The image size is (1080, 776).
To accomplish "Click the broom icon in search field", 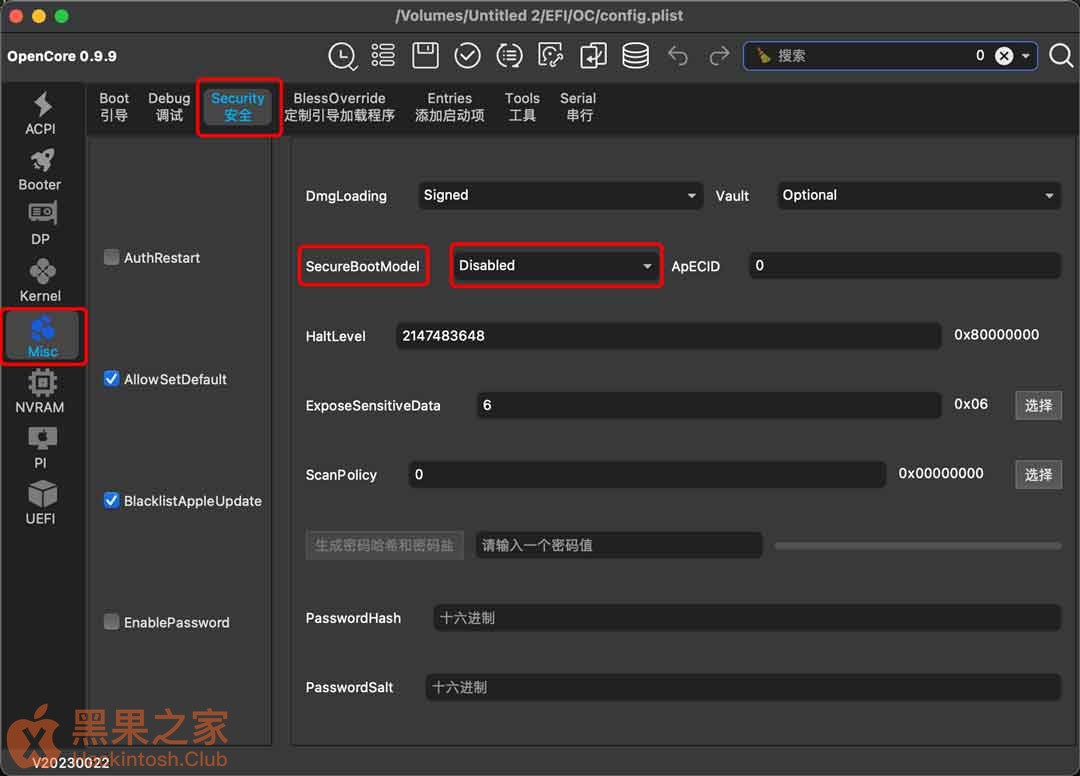I will [762, 56].
